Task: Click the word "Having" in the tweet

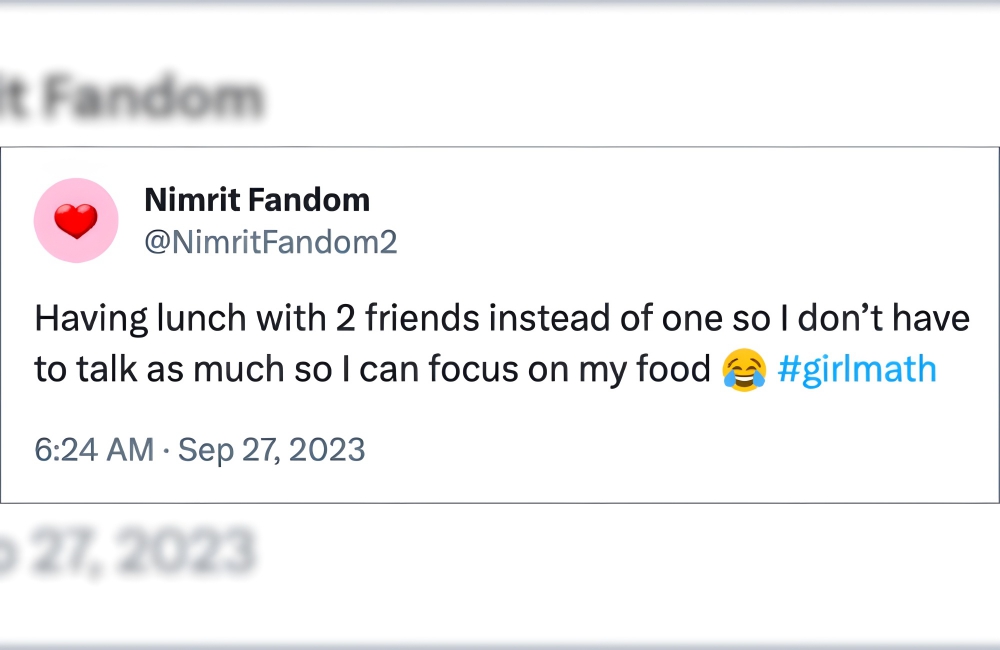Action: pyautogui.click(x=88, y=320)
